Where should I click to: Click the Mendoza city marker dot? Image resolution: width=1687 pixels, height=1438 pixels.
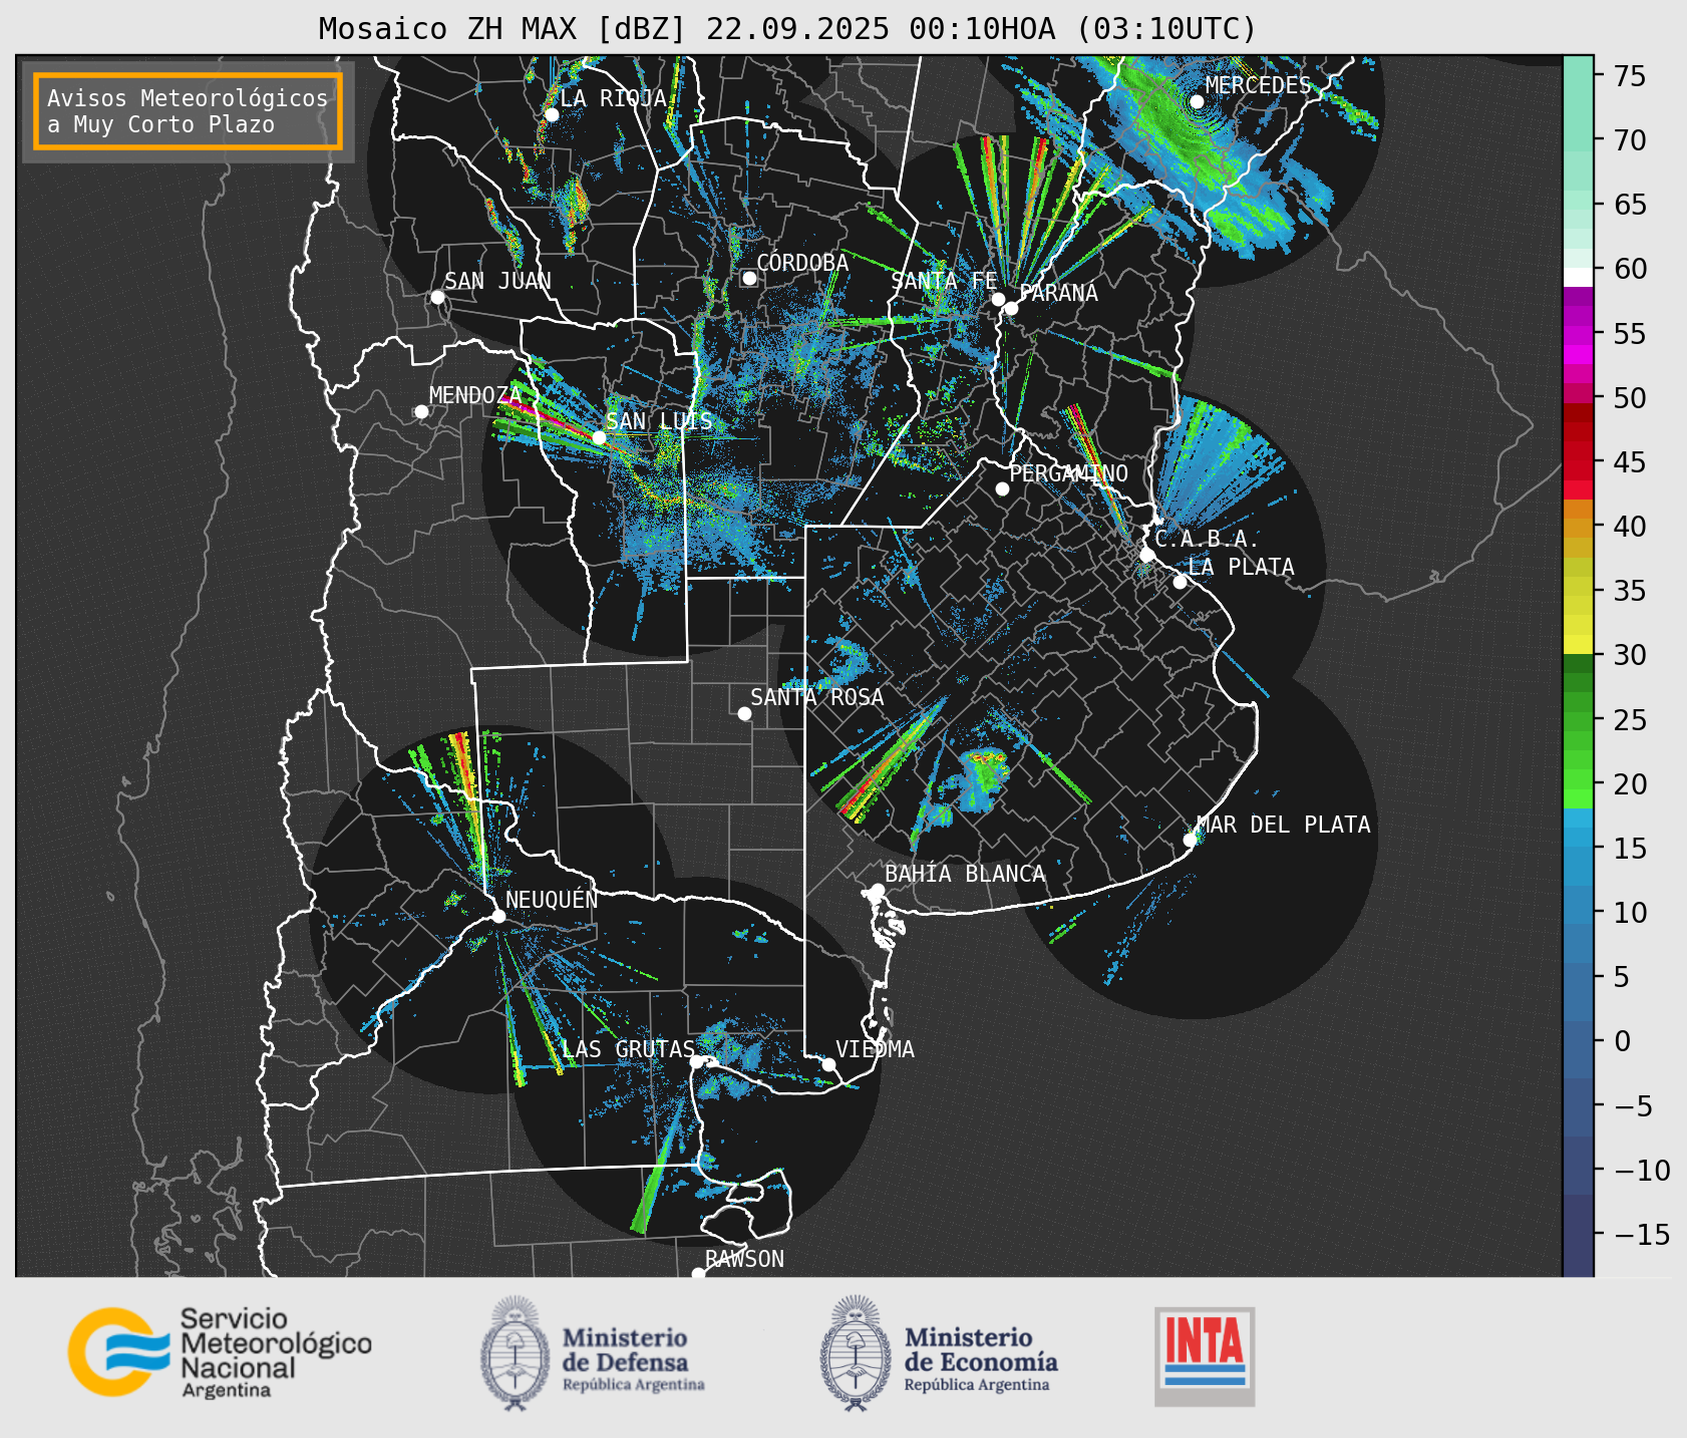click(421, 412)
